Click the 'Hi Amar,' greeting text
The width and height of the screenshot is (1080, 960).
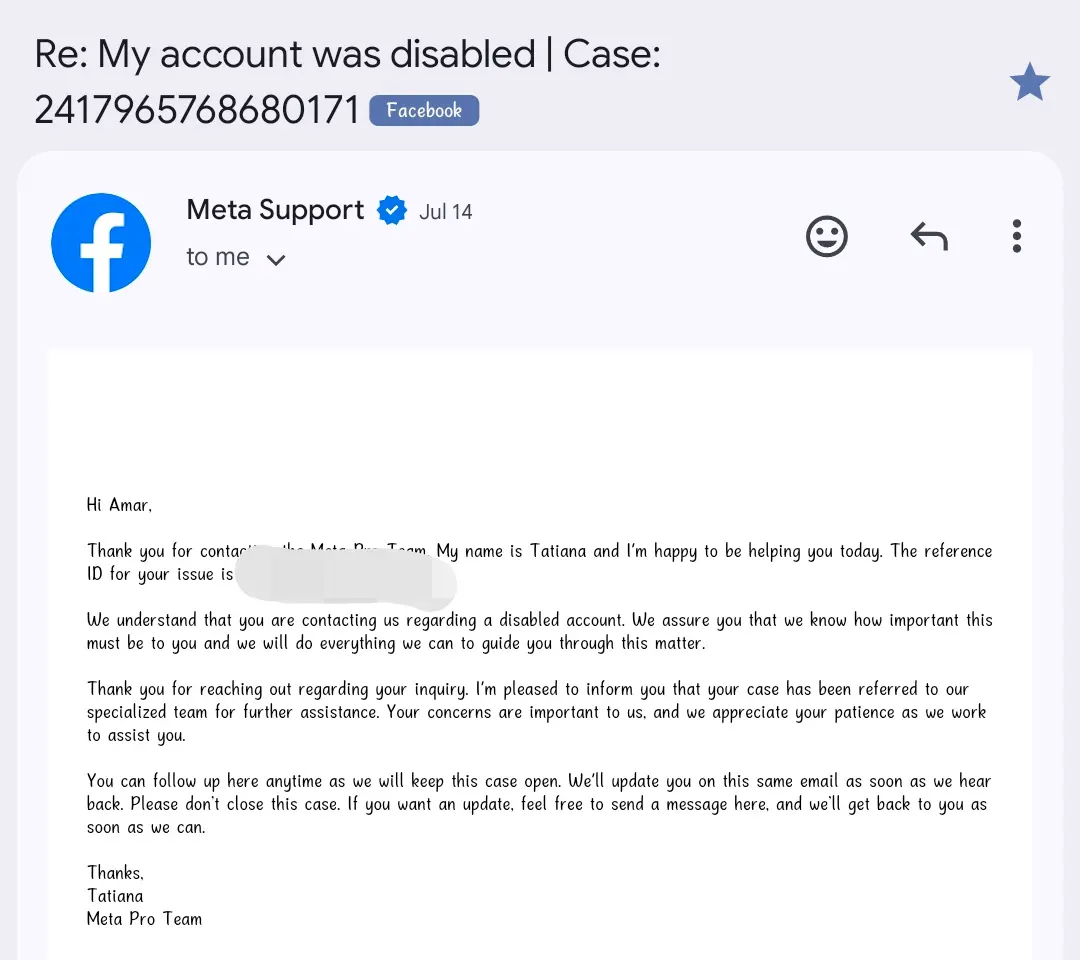pyautogui.click(x=119, y=505)
